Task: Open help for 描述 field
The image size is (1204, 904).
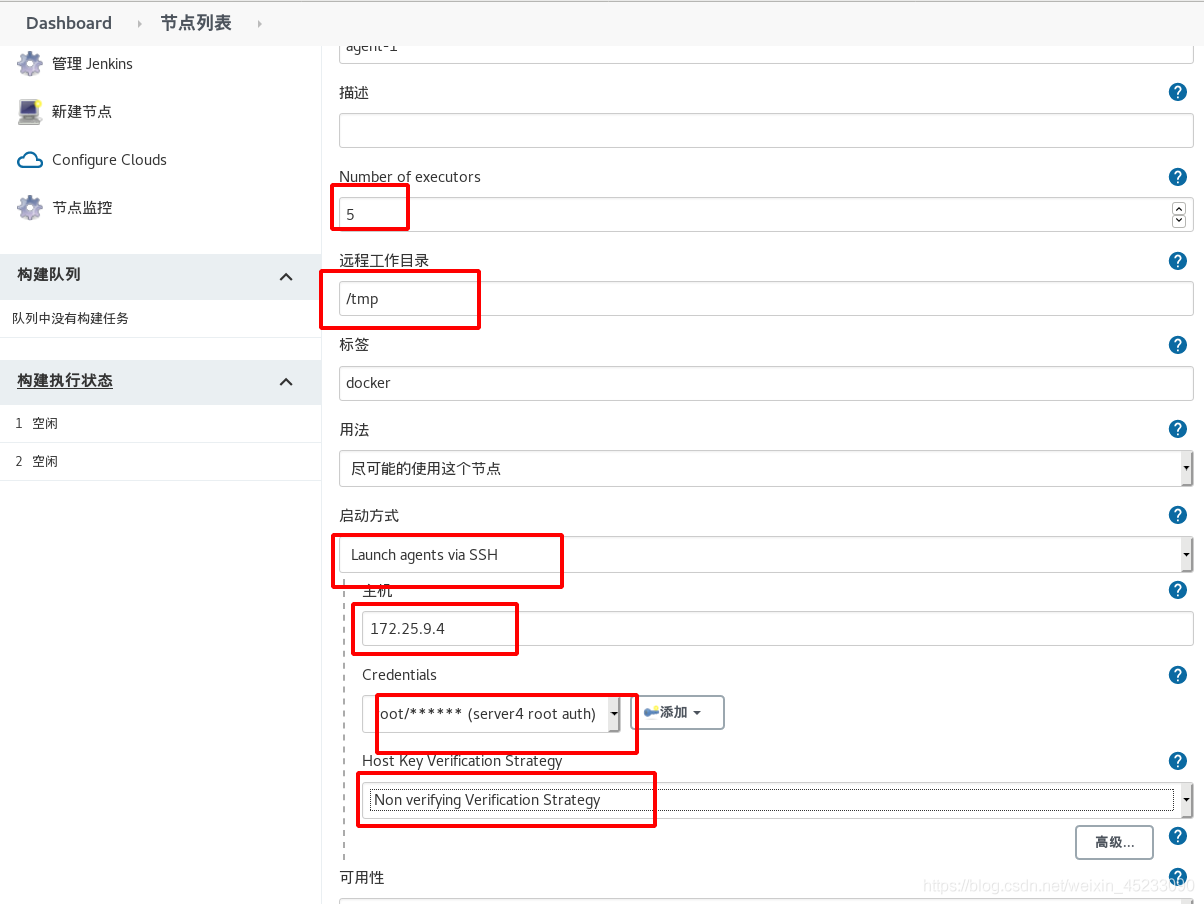Action: click(x=1178, y=92)
